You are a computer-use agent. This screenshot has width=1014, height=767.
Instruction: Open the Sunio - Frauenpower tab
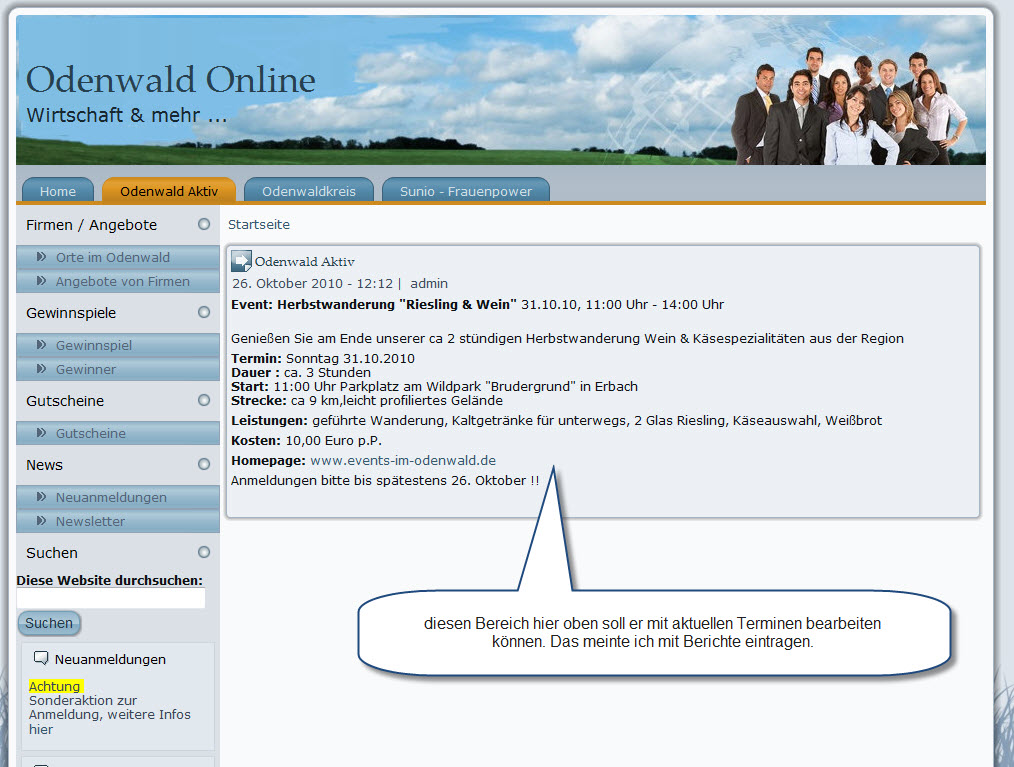466,191
